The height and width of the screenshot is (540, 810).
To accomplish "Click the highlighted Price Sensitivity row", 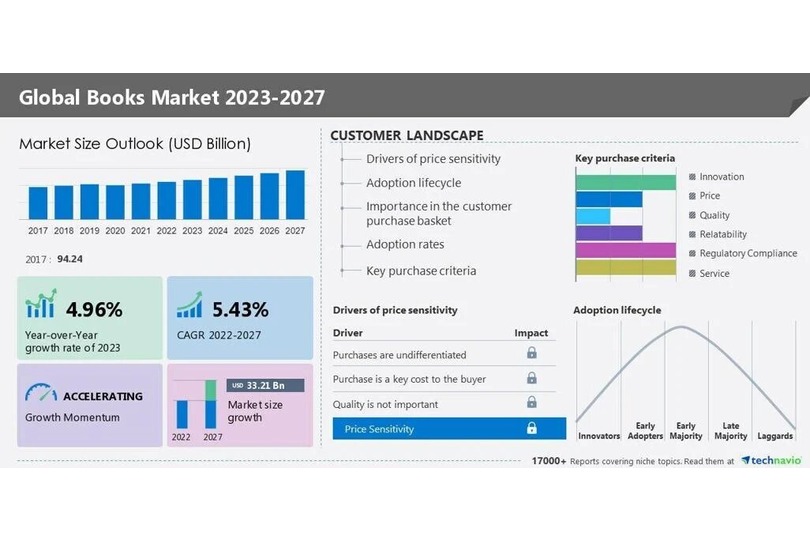I will tap(449, 428).
